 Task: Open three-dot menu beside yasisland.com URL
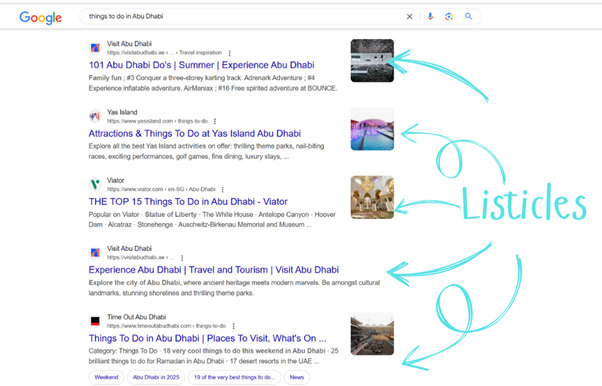pos(215,121)
